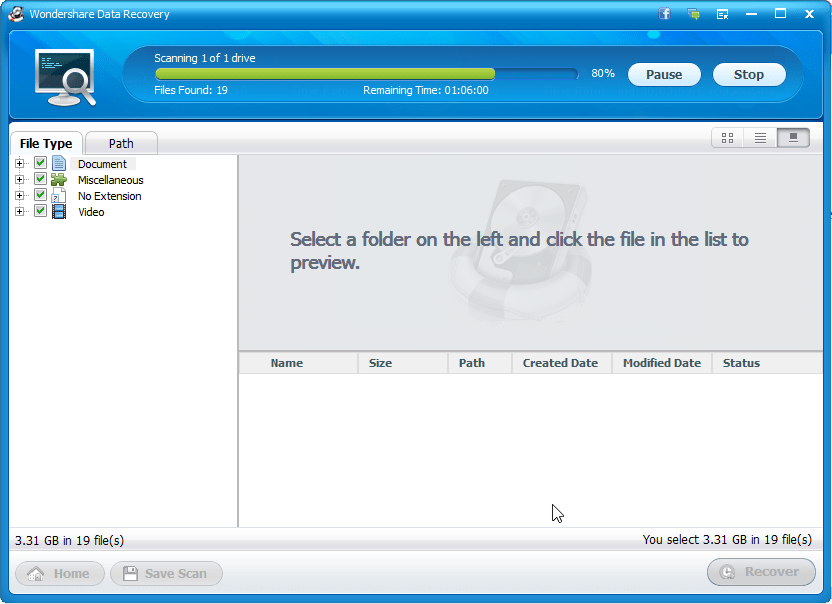Expand the Document tree node
This screenshot has height=604, width=832.
tap(20, 163)
